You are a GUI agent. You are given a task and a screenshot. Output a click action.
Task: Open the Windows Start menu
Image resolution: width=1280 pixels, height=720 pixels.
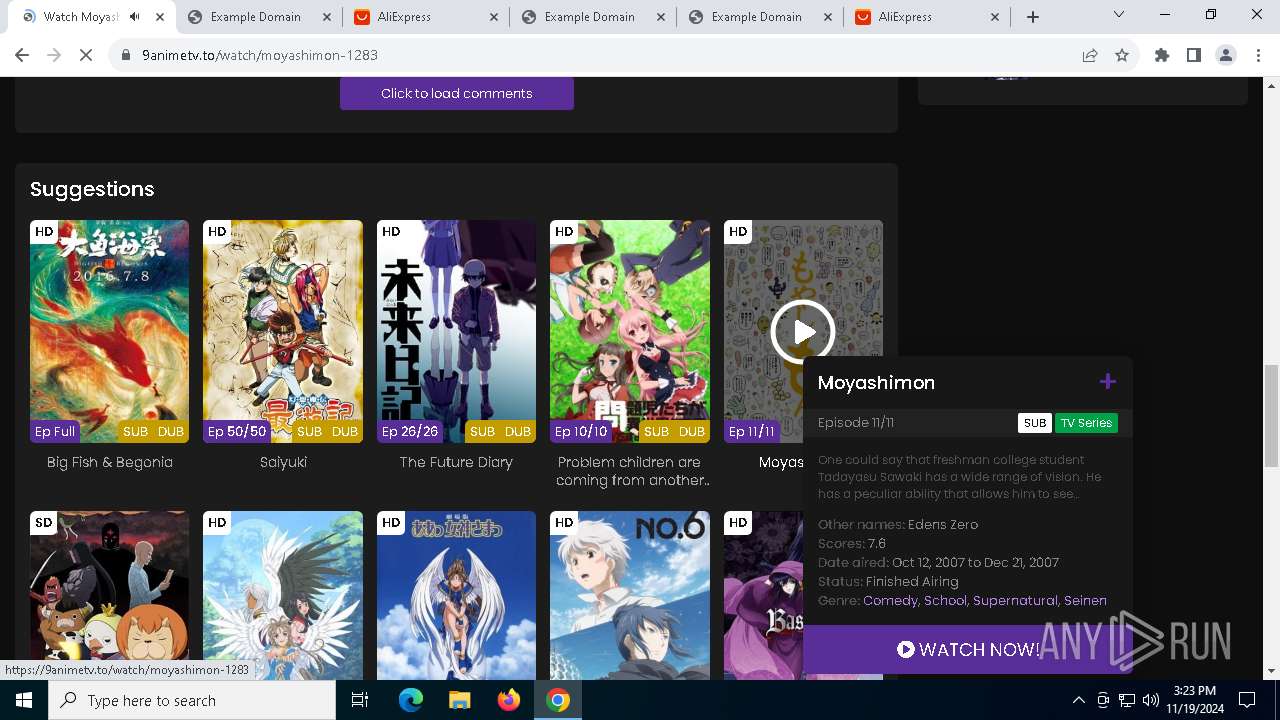pos(23,700)
